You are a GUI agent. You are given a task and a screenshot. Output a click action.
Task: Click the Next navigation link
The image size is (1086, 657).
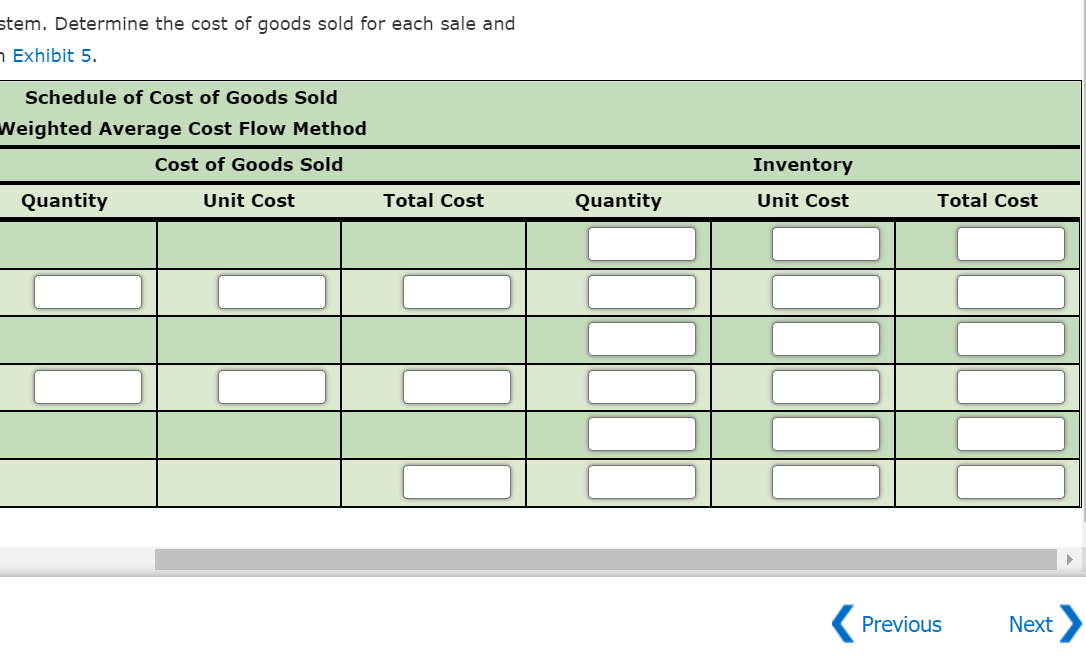click(x=1031, y=624)
